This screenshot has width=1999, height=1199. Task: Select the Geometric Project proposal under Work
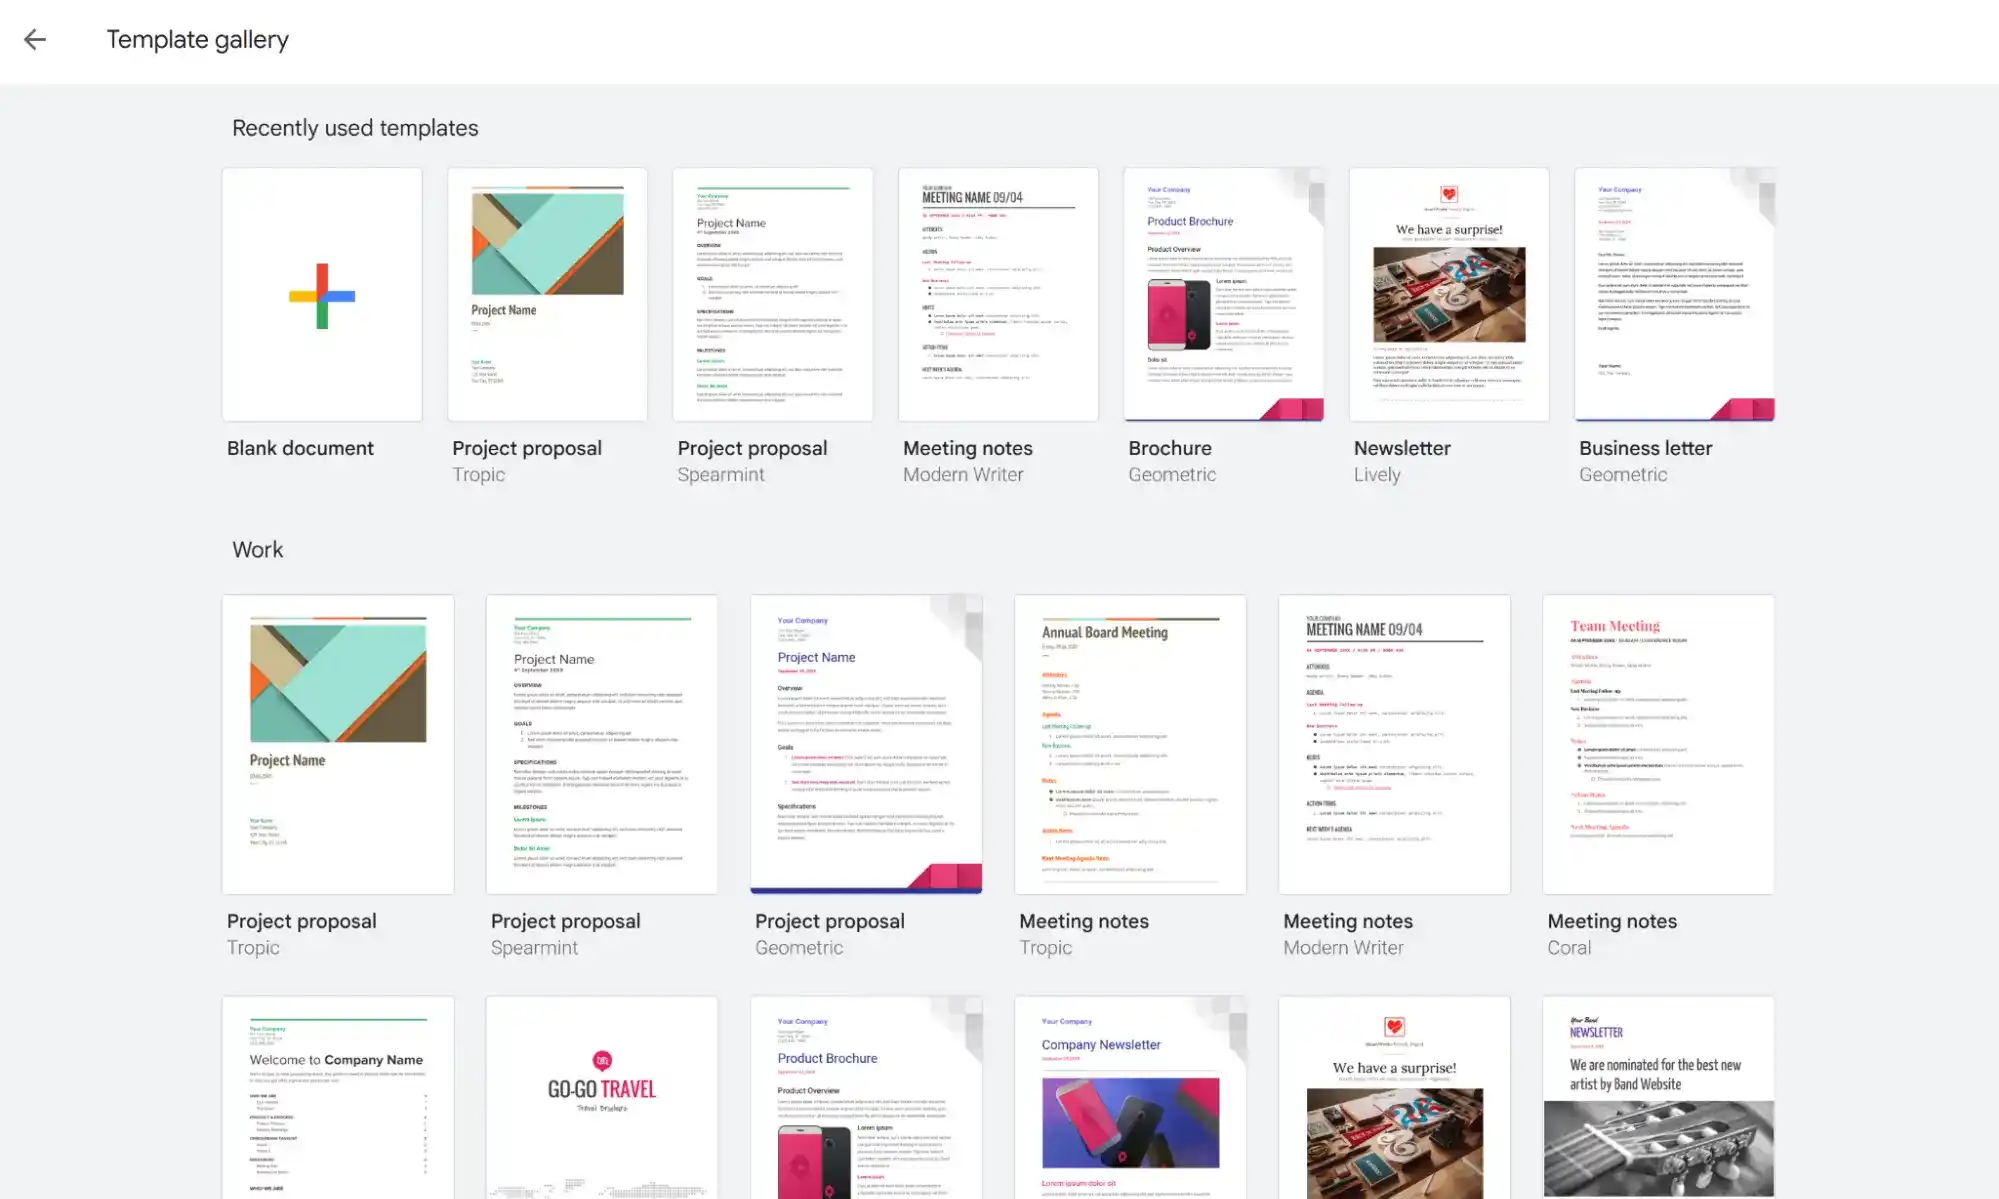coord(866,743)
